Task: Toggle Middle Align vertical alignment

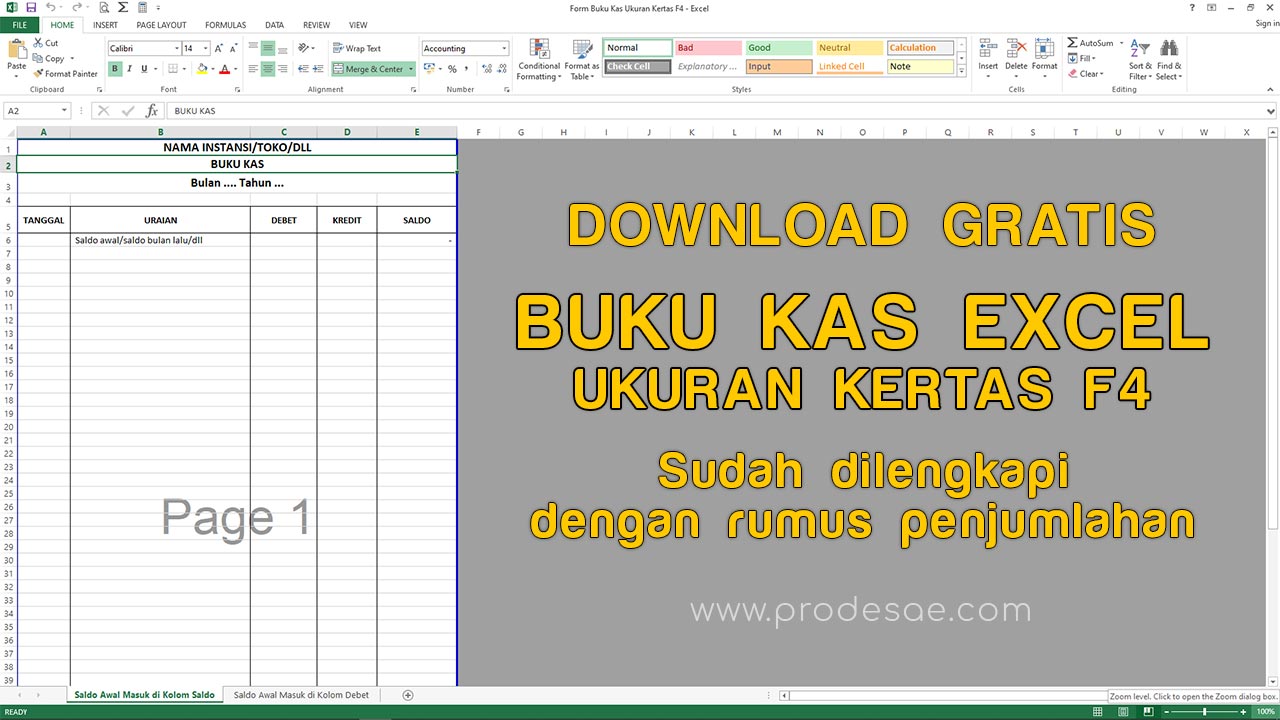Action: [x=268, y=48]
